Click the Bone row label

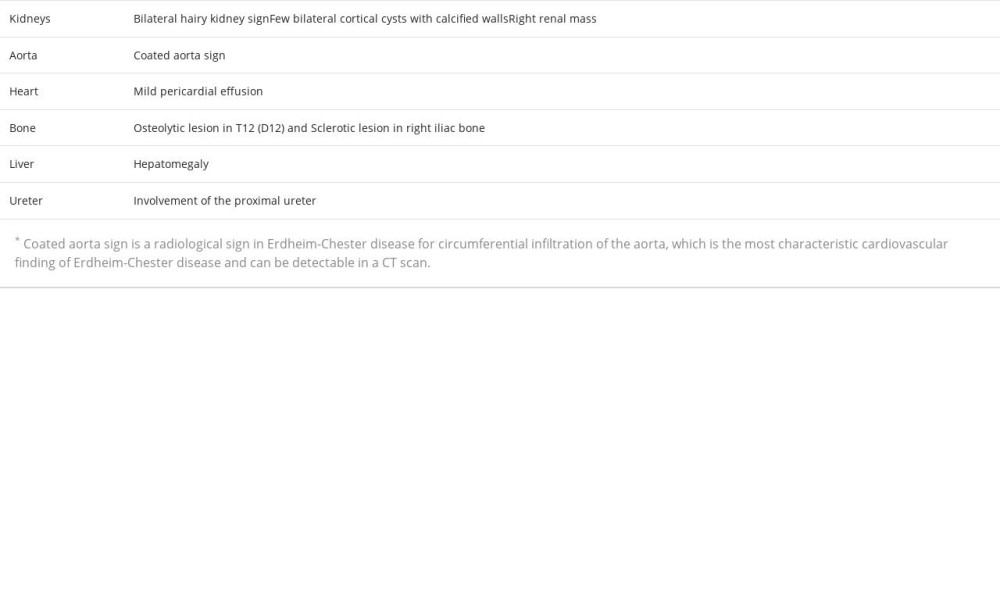point(22,128)
